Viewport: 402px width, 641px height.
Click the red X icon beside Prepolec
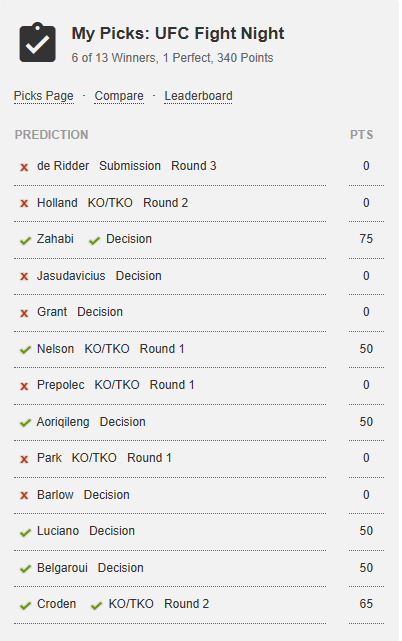(24, 386)
